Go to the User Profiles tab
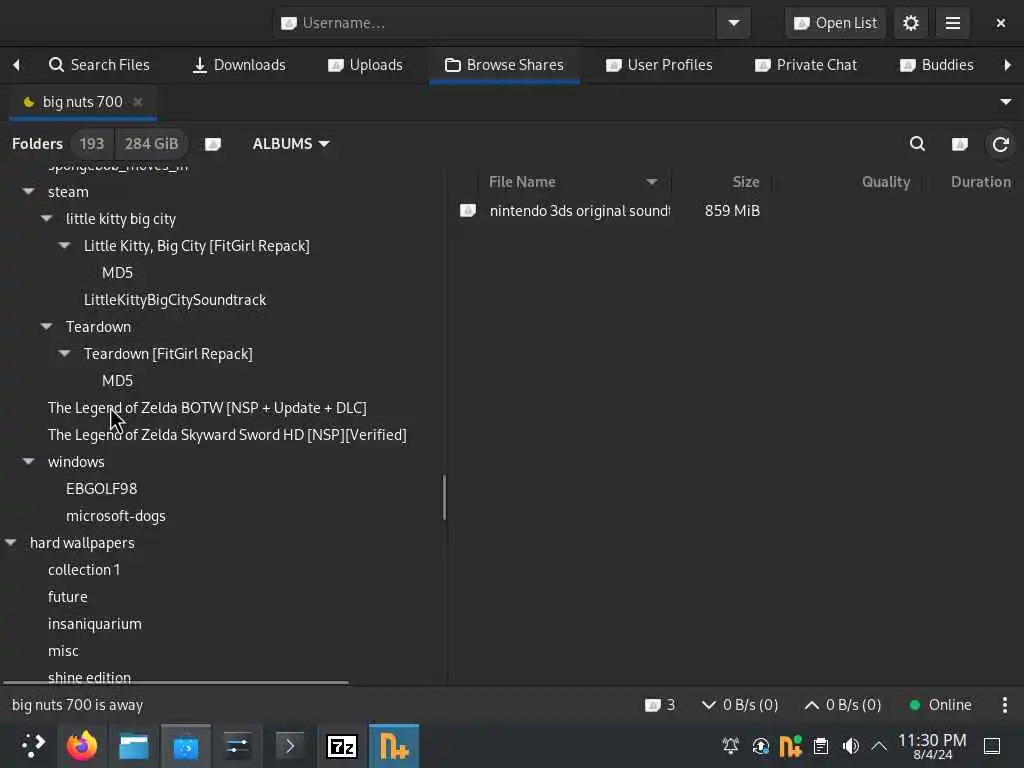Image resolution: width=1024 pixels, height=768 pixels. [659, 65]
